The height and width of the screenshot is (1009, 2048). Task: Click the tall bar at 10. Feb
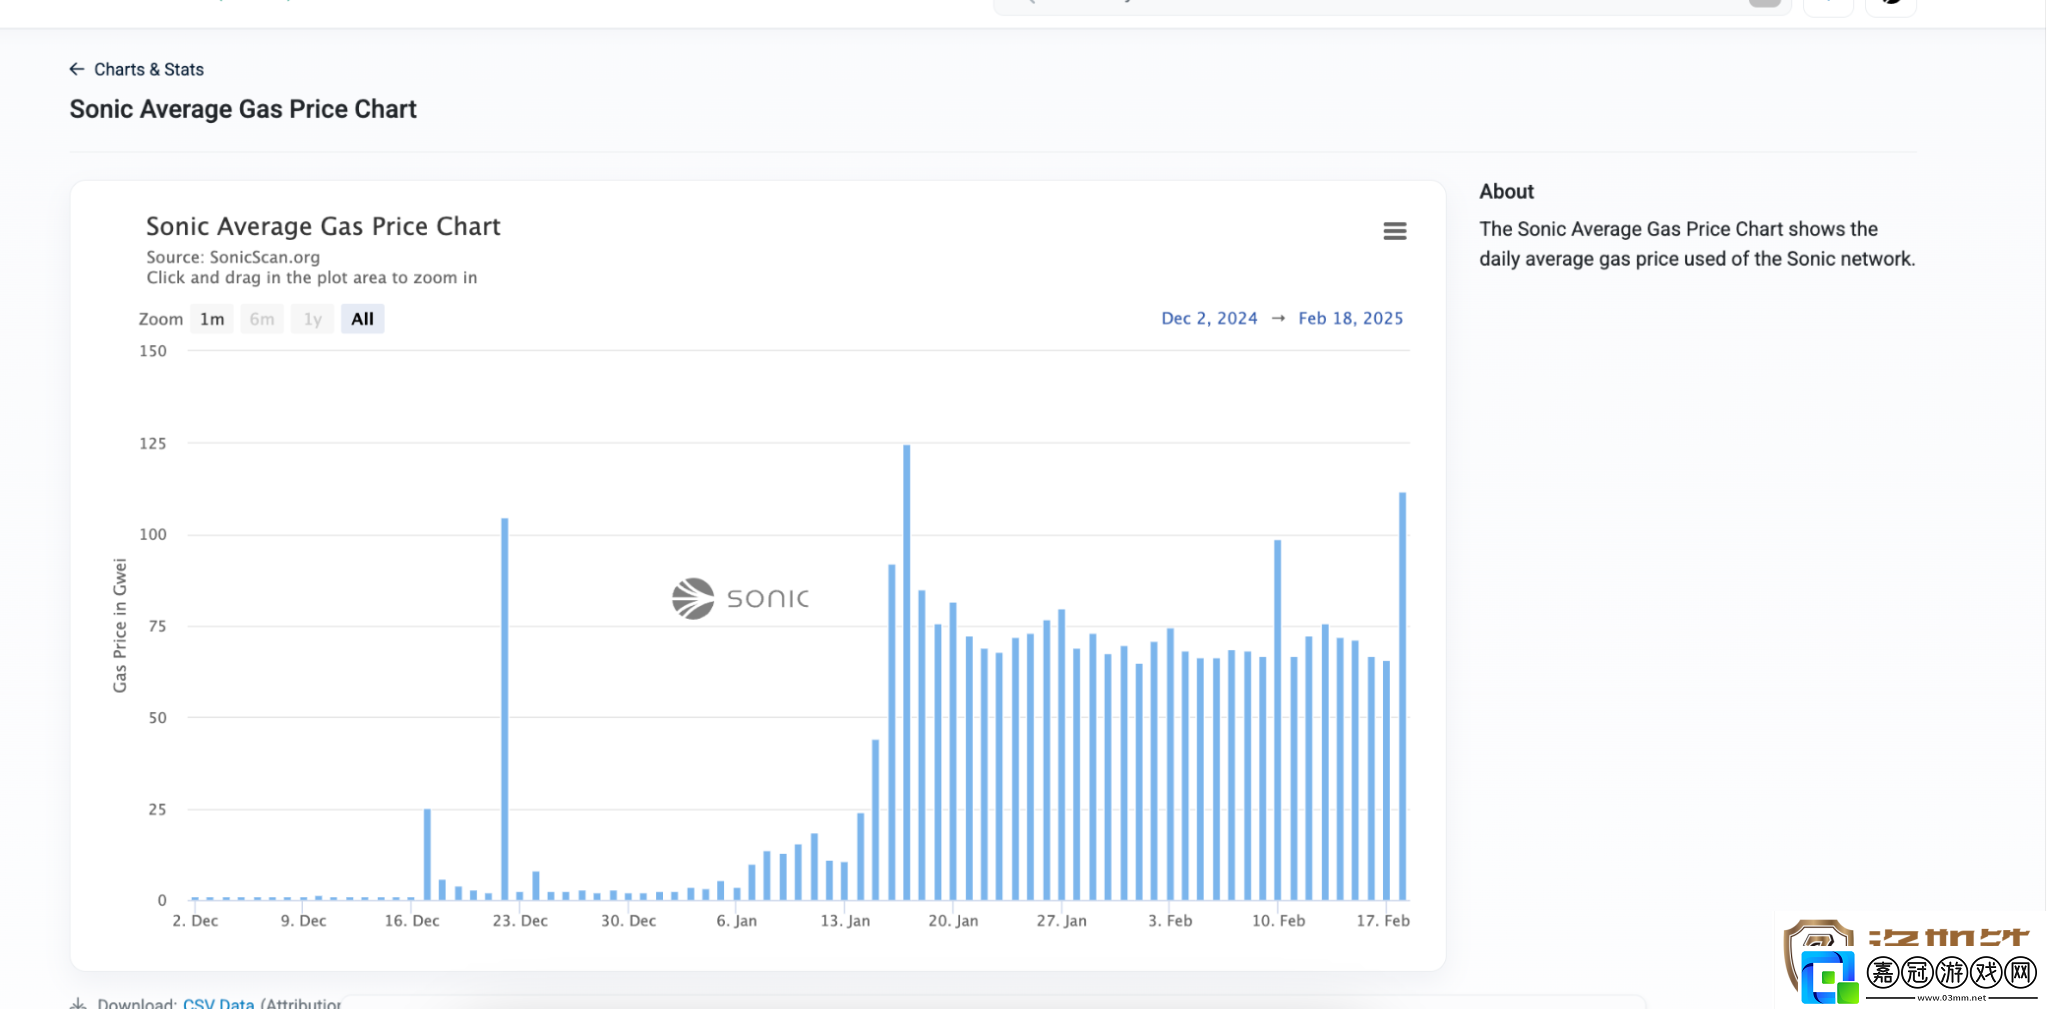coord(1277,720)
